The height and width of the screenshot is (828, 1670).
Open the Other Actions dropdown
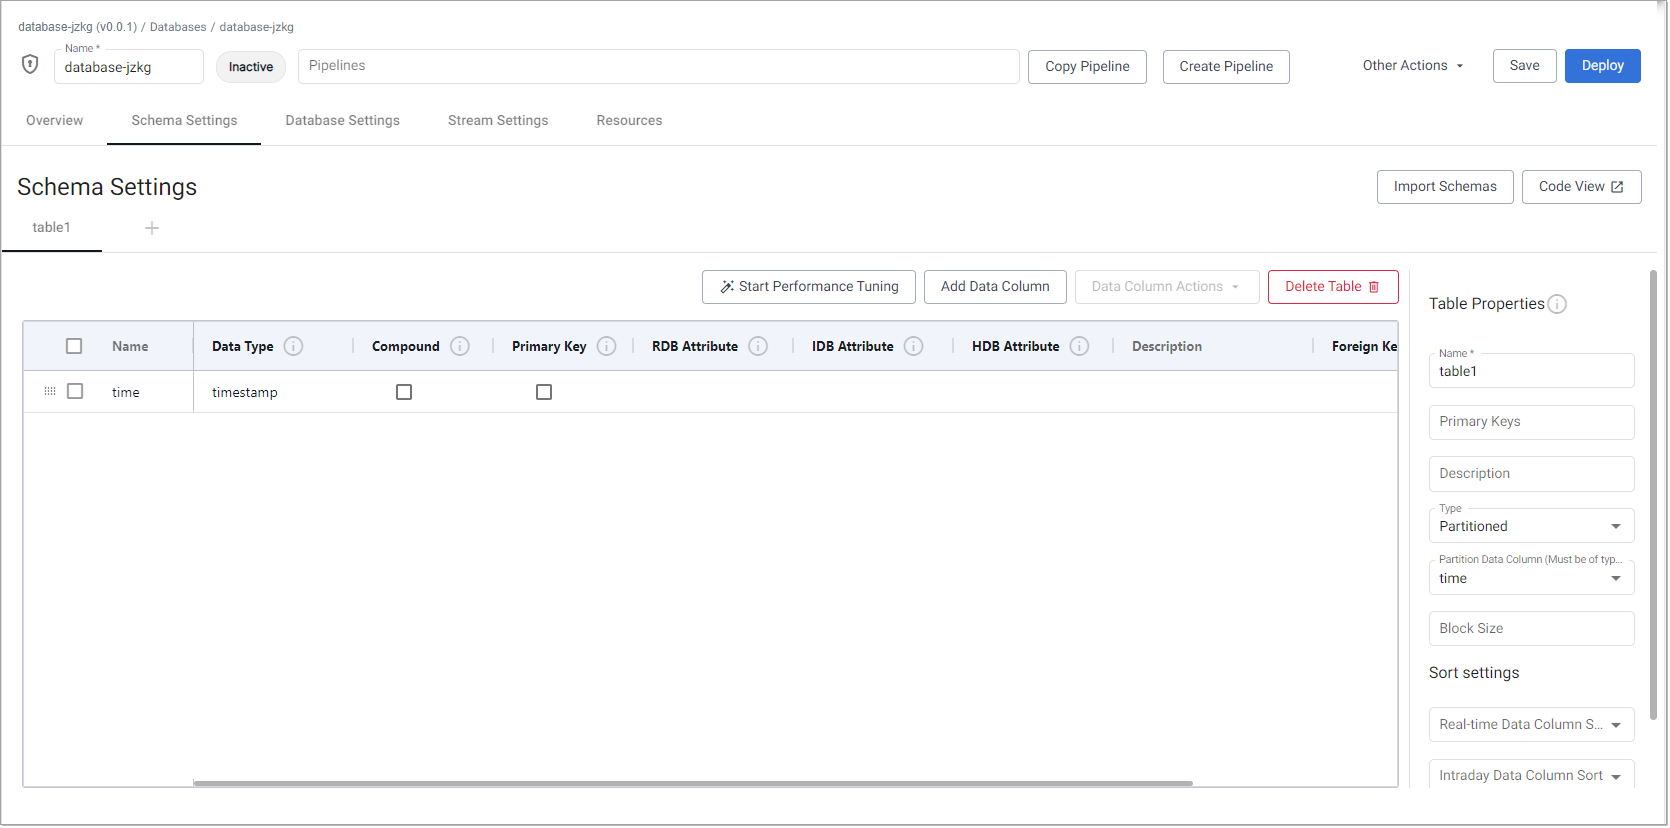[1412, 66]
